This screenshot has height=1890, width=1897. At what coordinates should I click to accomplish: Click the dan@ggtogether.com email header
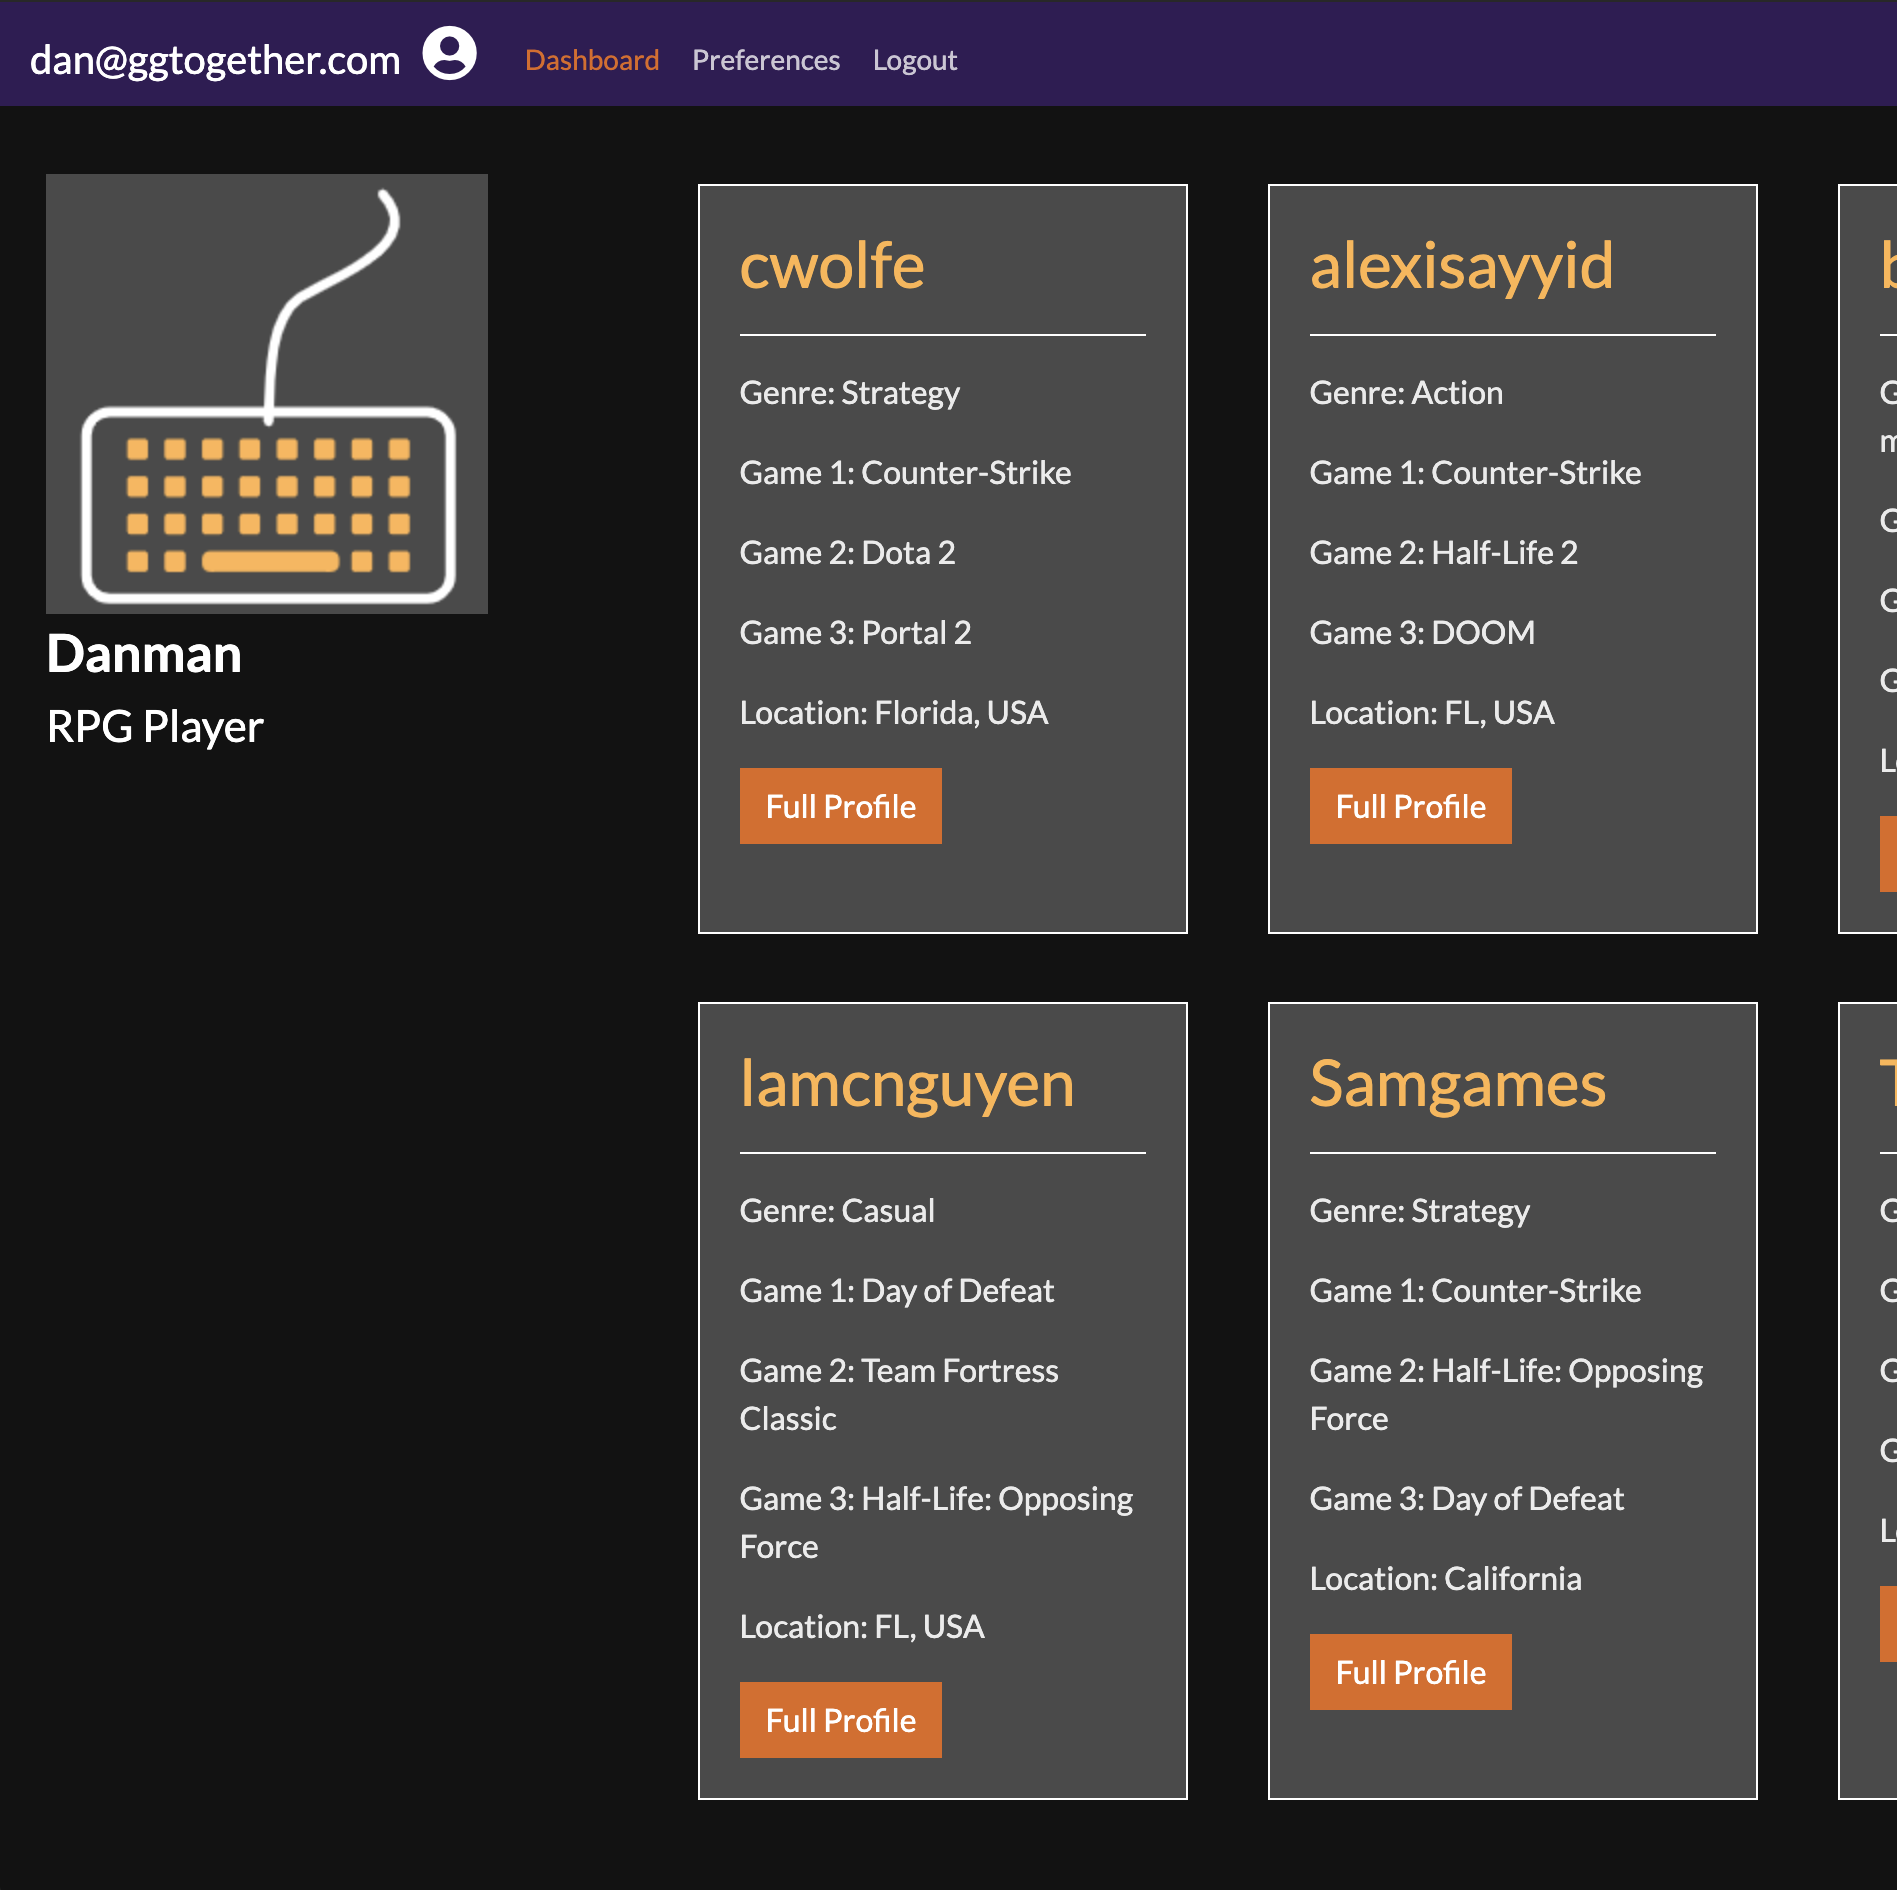pos(215,61)
